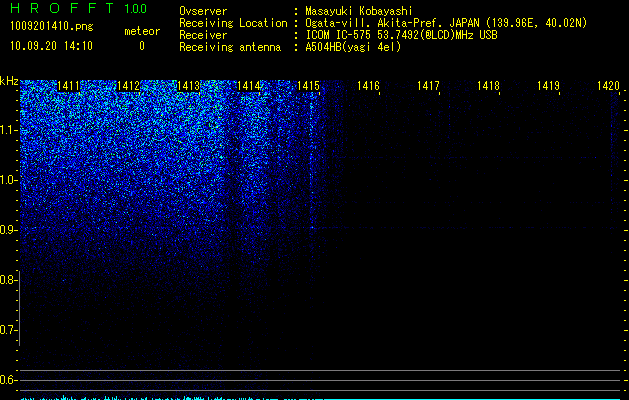Viewport: 629px width, 400px height.
Task: Click the Receiving antenna label
Action: click(x=230, y=47)
